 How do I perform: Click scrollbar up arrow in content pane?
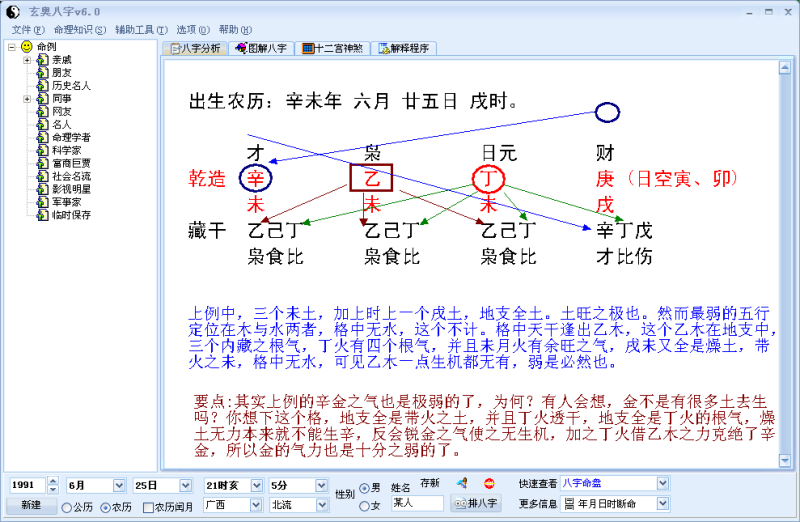point(785,67)
